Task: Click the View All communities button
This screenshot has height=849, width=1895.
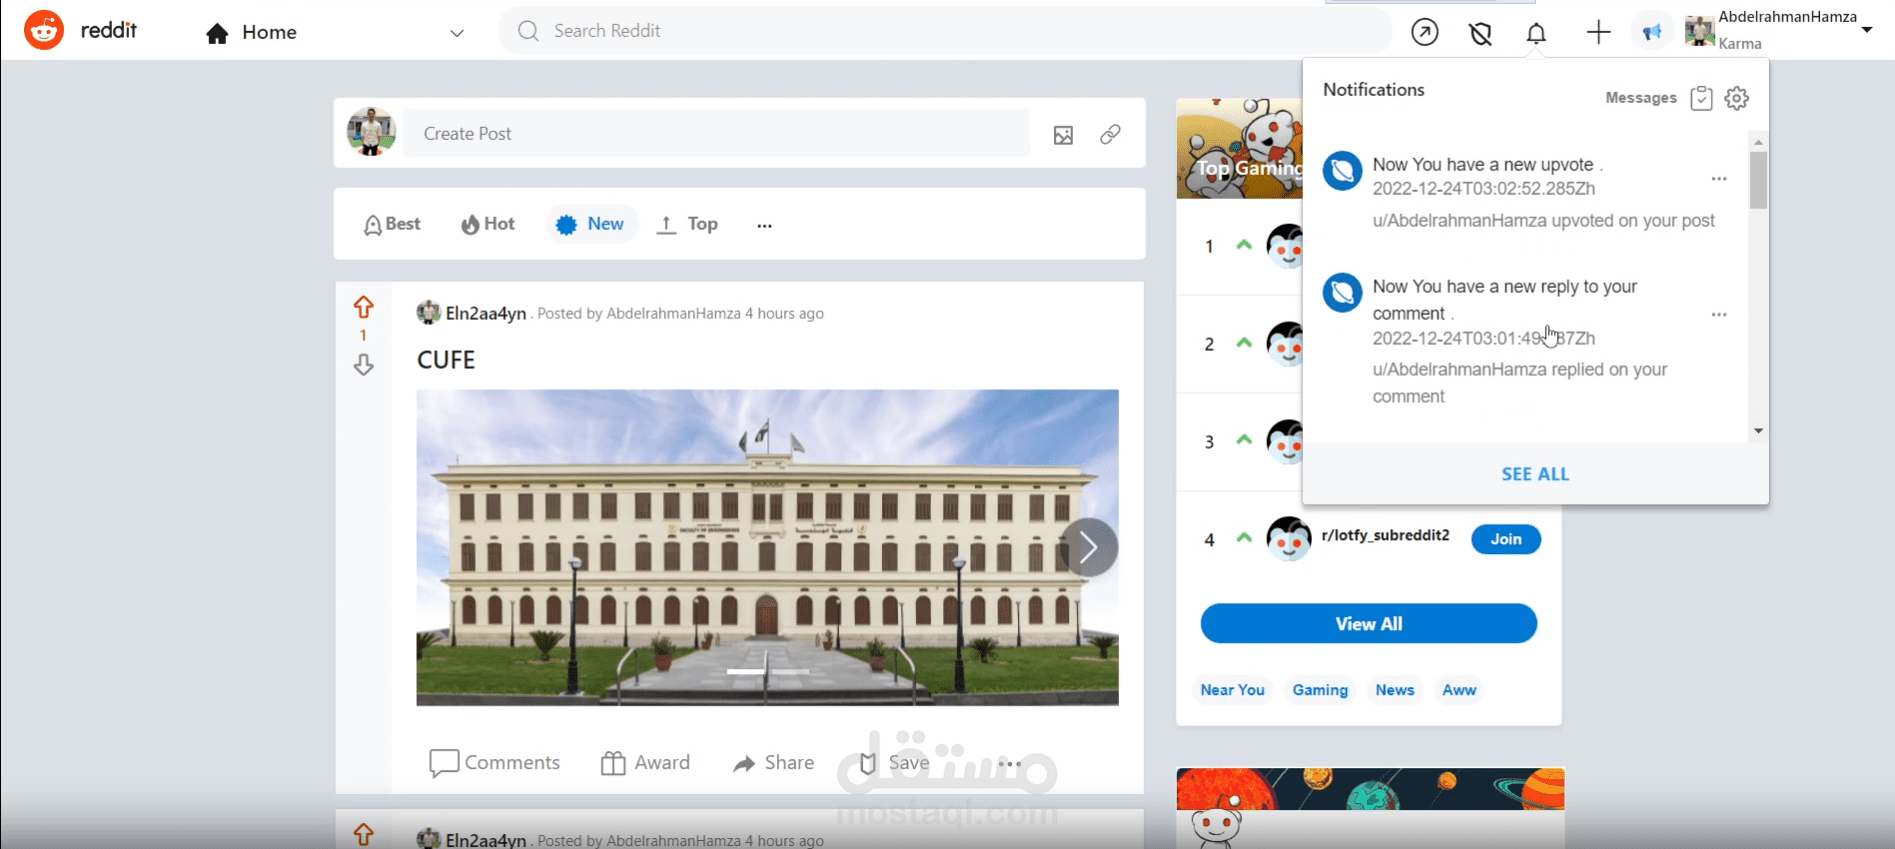Action: [x=1368, y=623]
